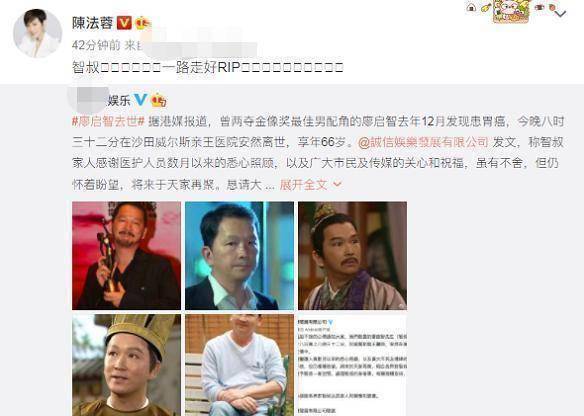The width and height of the screenshot is (584, 416).
Task: Click the pig sticker decoration icon
Action: point(511,11)
